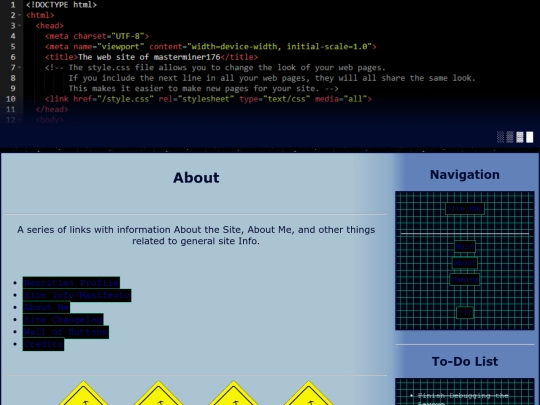Screen dimensions: 540x405
Task: Open the Wall of Buttons link
Action: click(66, 332)
